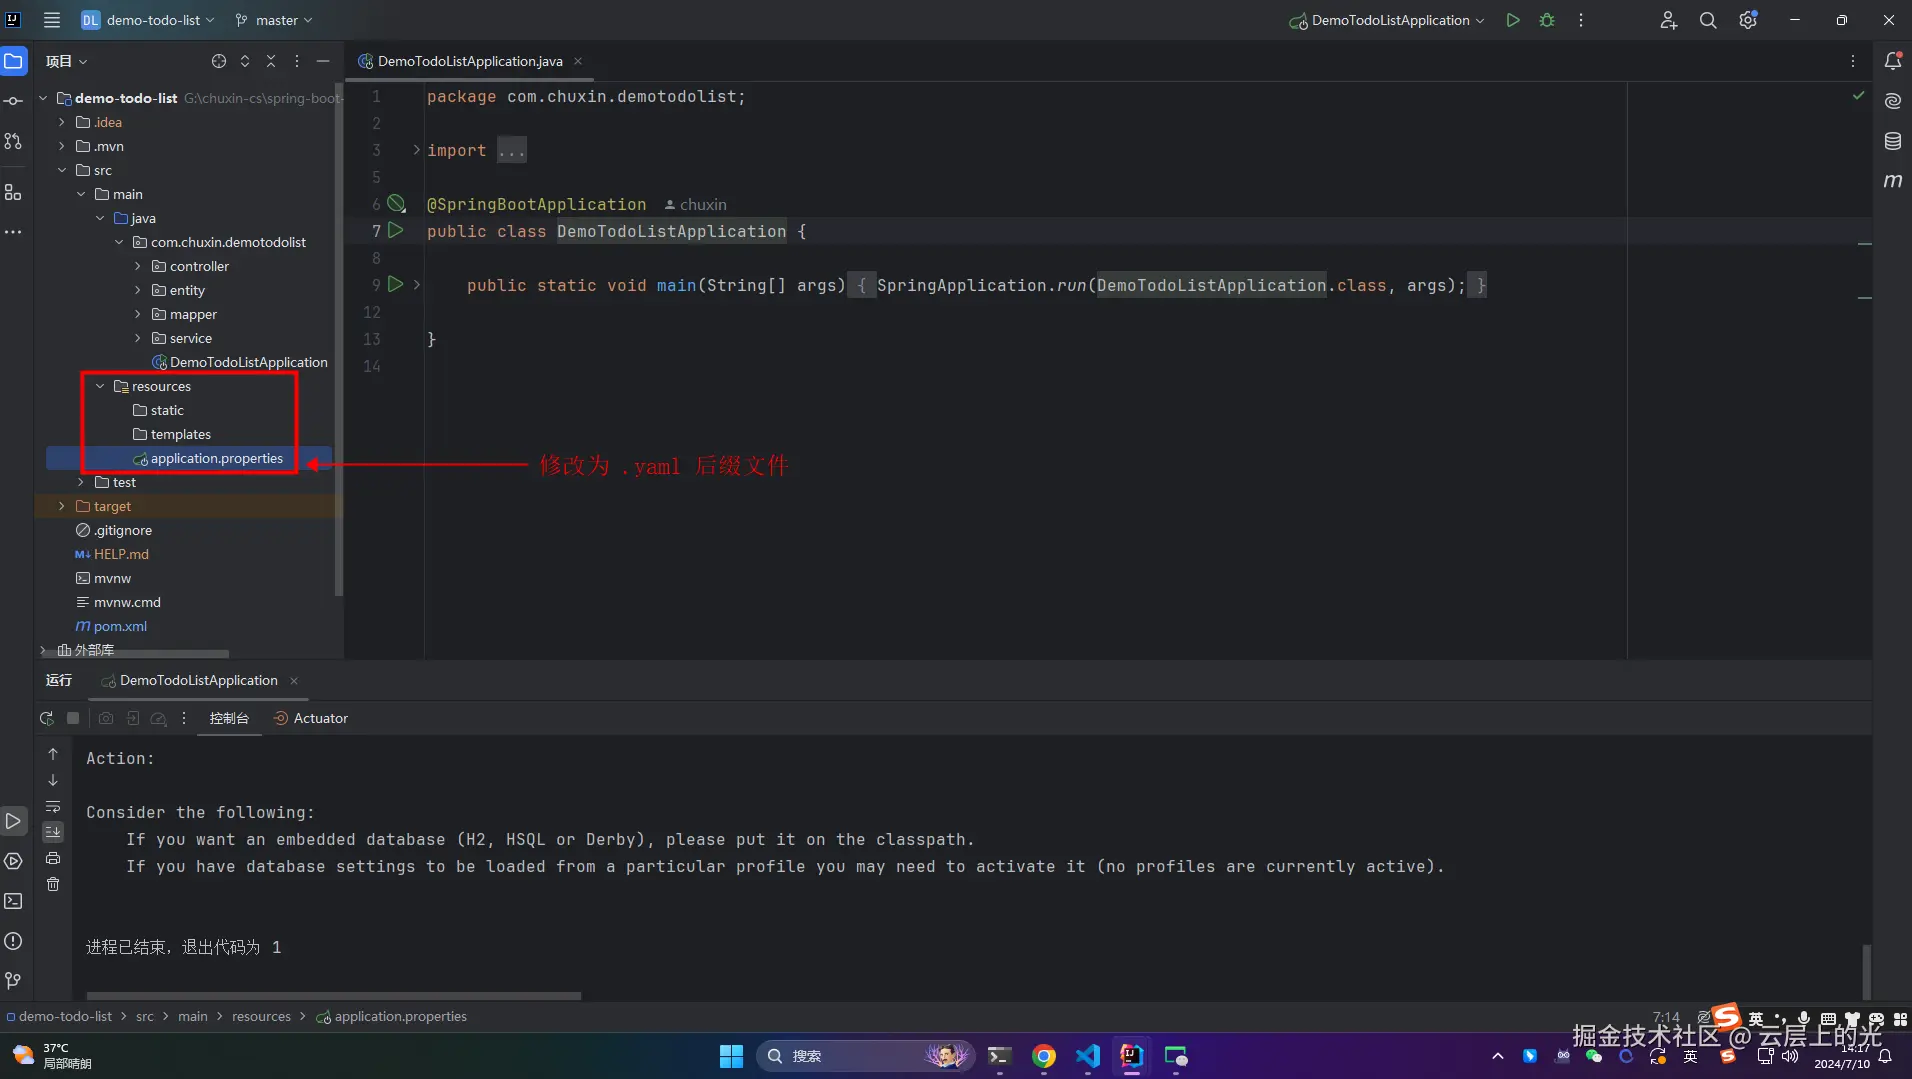Expand the controller package
Viewport: 1912px width, 1079px height.
tap(138, 266)
